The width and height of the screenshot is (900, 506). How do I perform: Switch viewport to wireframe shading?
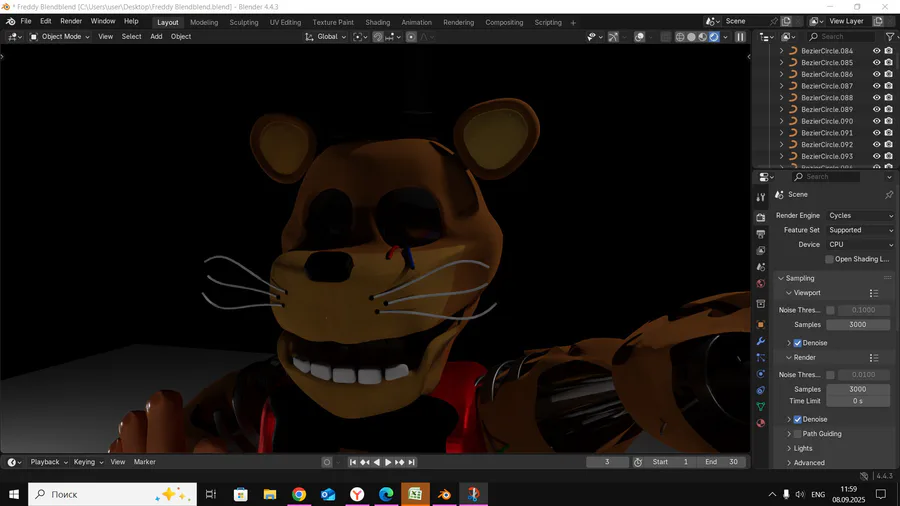pyautogui.click(x=680, y=37)
